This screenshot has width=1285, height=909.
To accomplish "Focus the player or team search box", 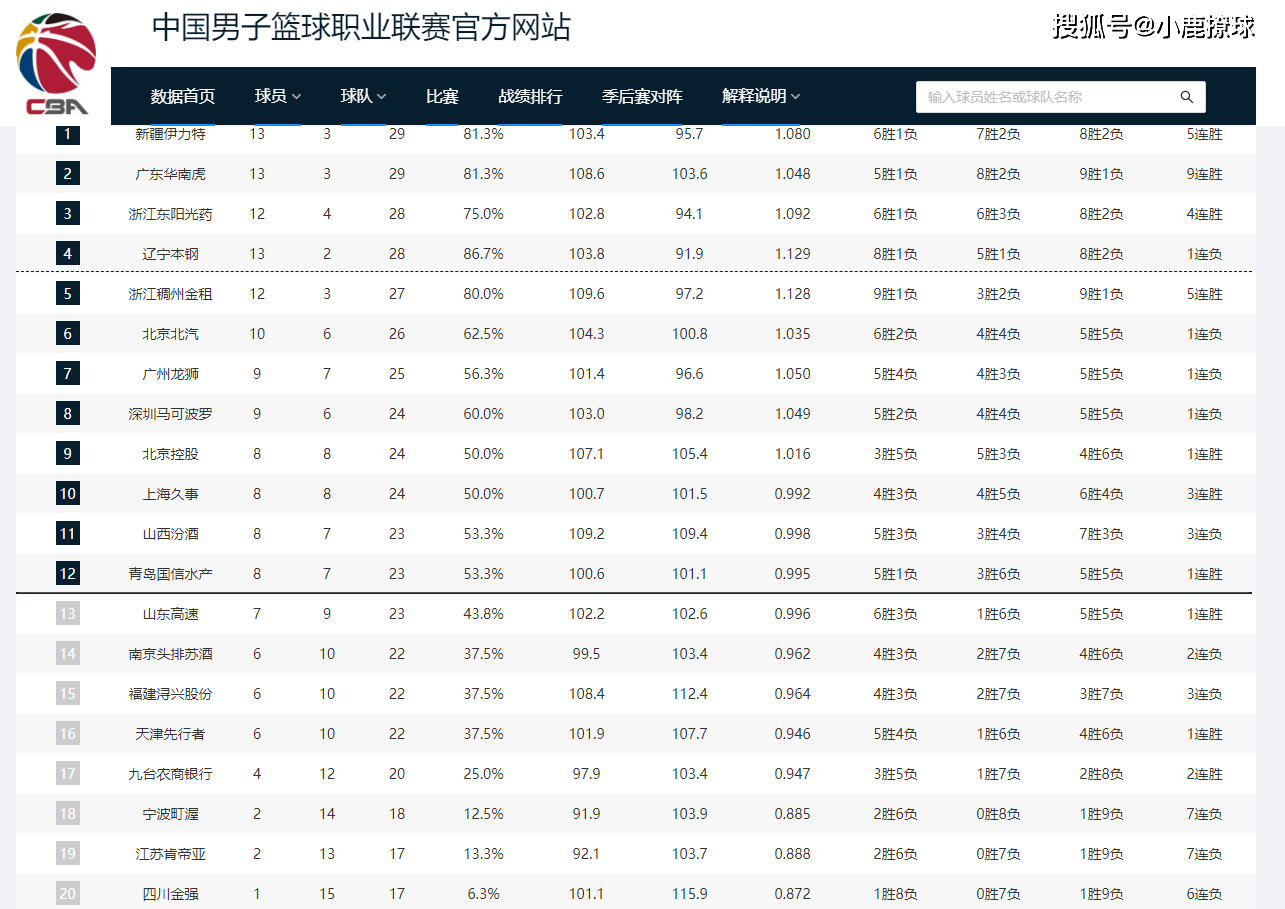I will point(1061,97).
